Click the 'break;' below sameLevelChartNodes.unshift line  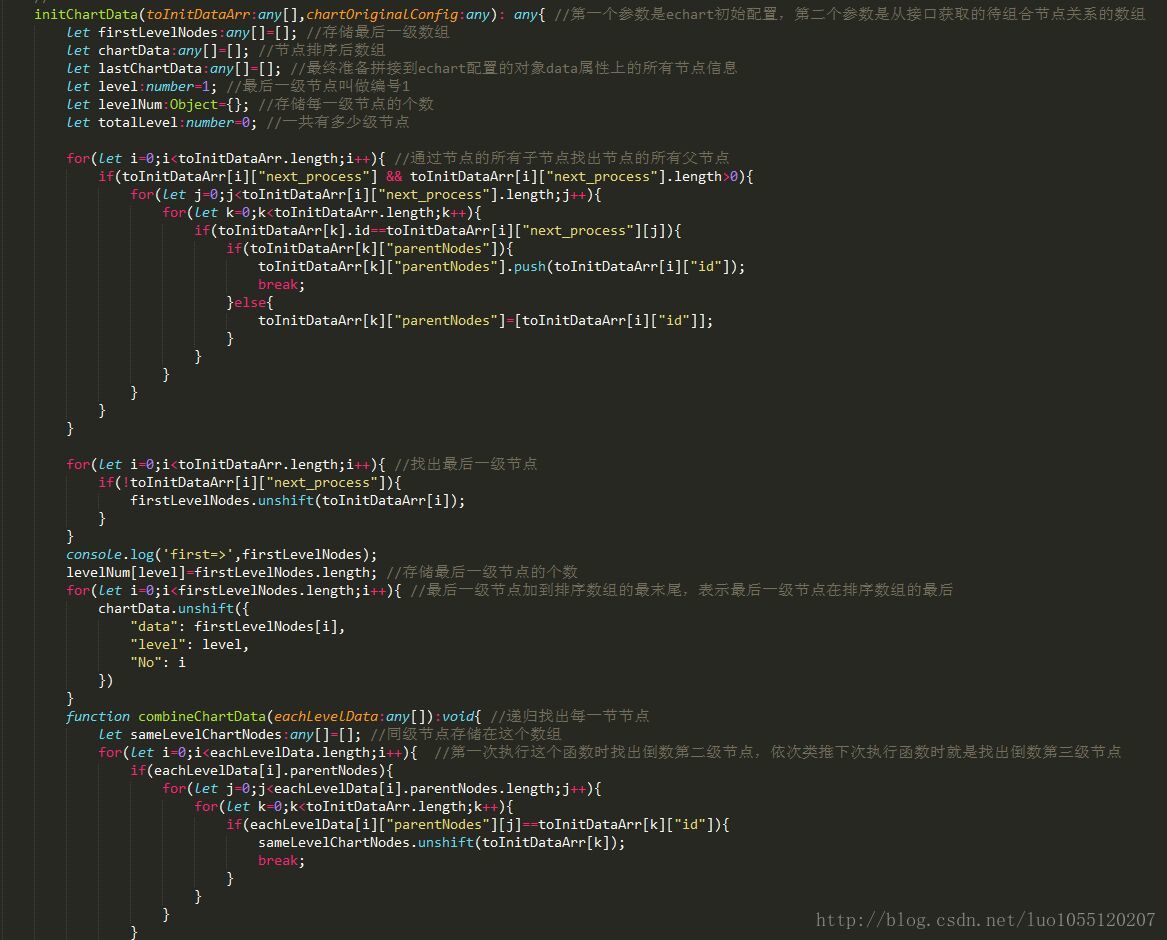click(x=281, y=860)
